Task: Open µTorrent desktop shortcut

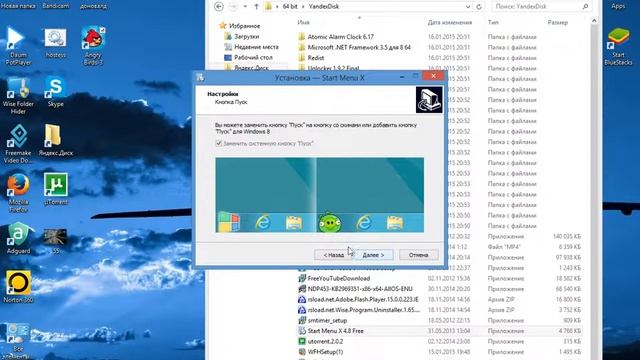Action: 56,189
